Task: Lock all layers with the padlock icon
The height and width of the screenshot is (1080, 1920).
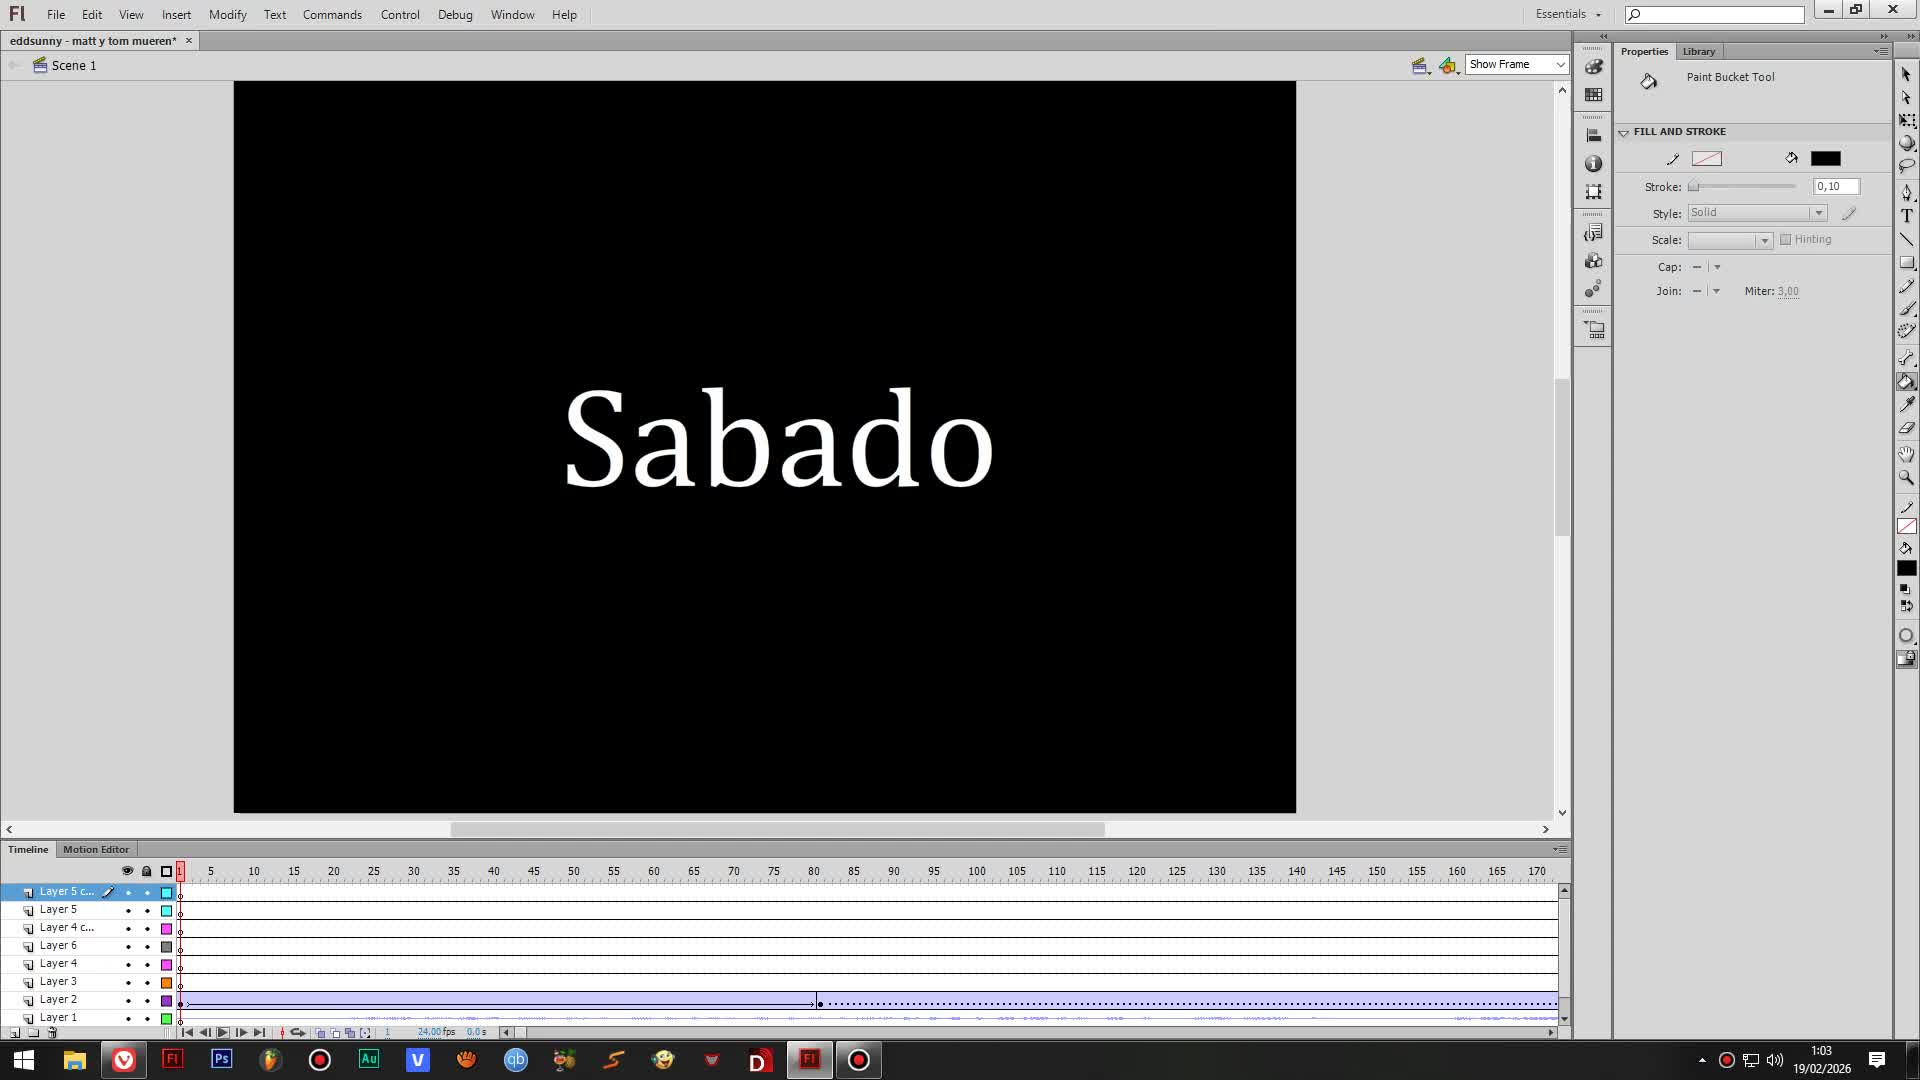Action: click(146, 871)
